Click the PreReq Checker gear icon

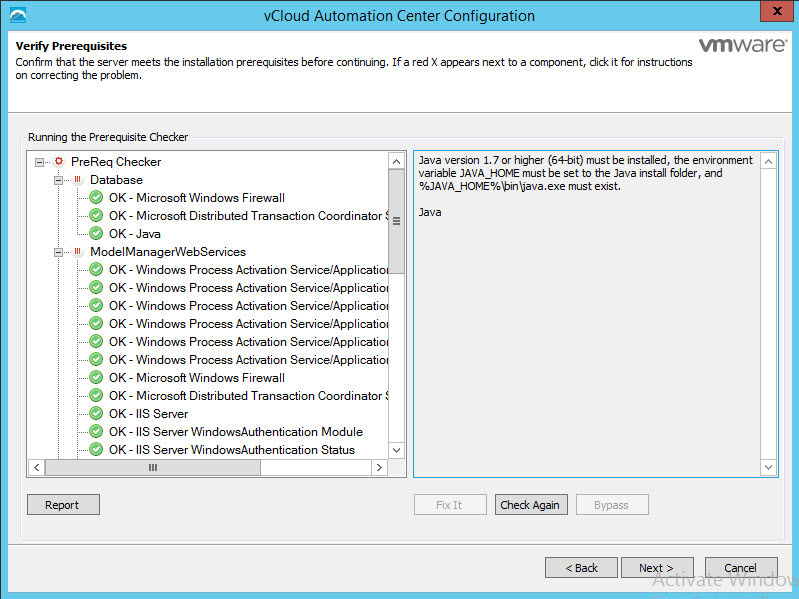[58, 162]
